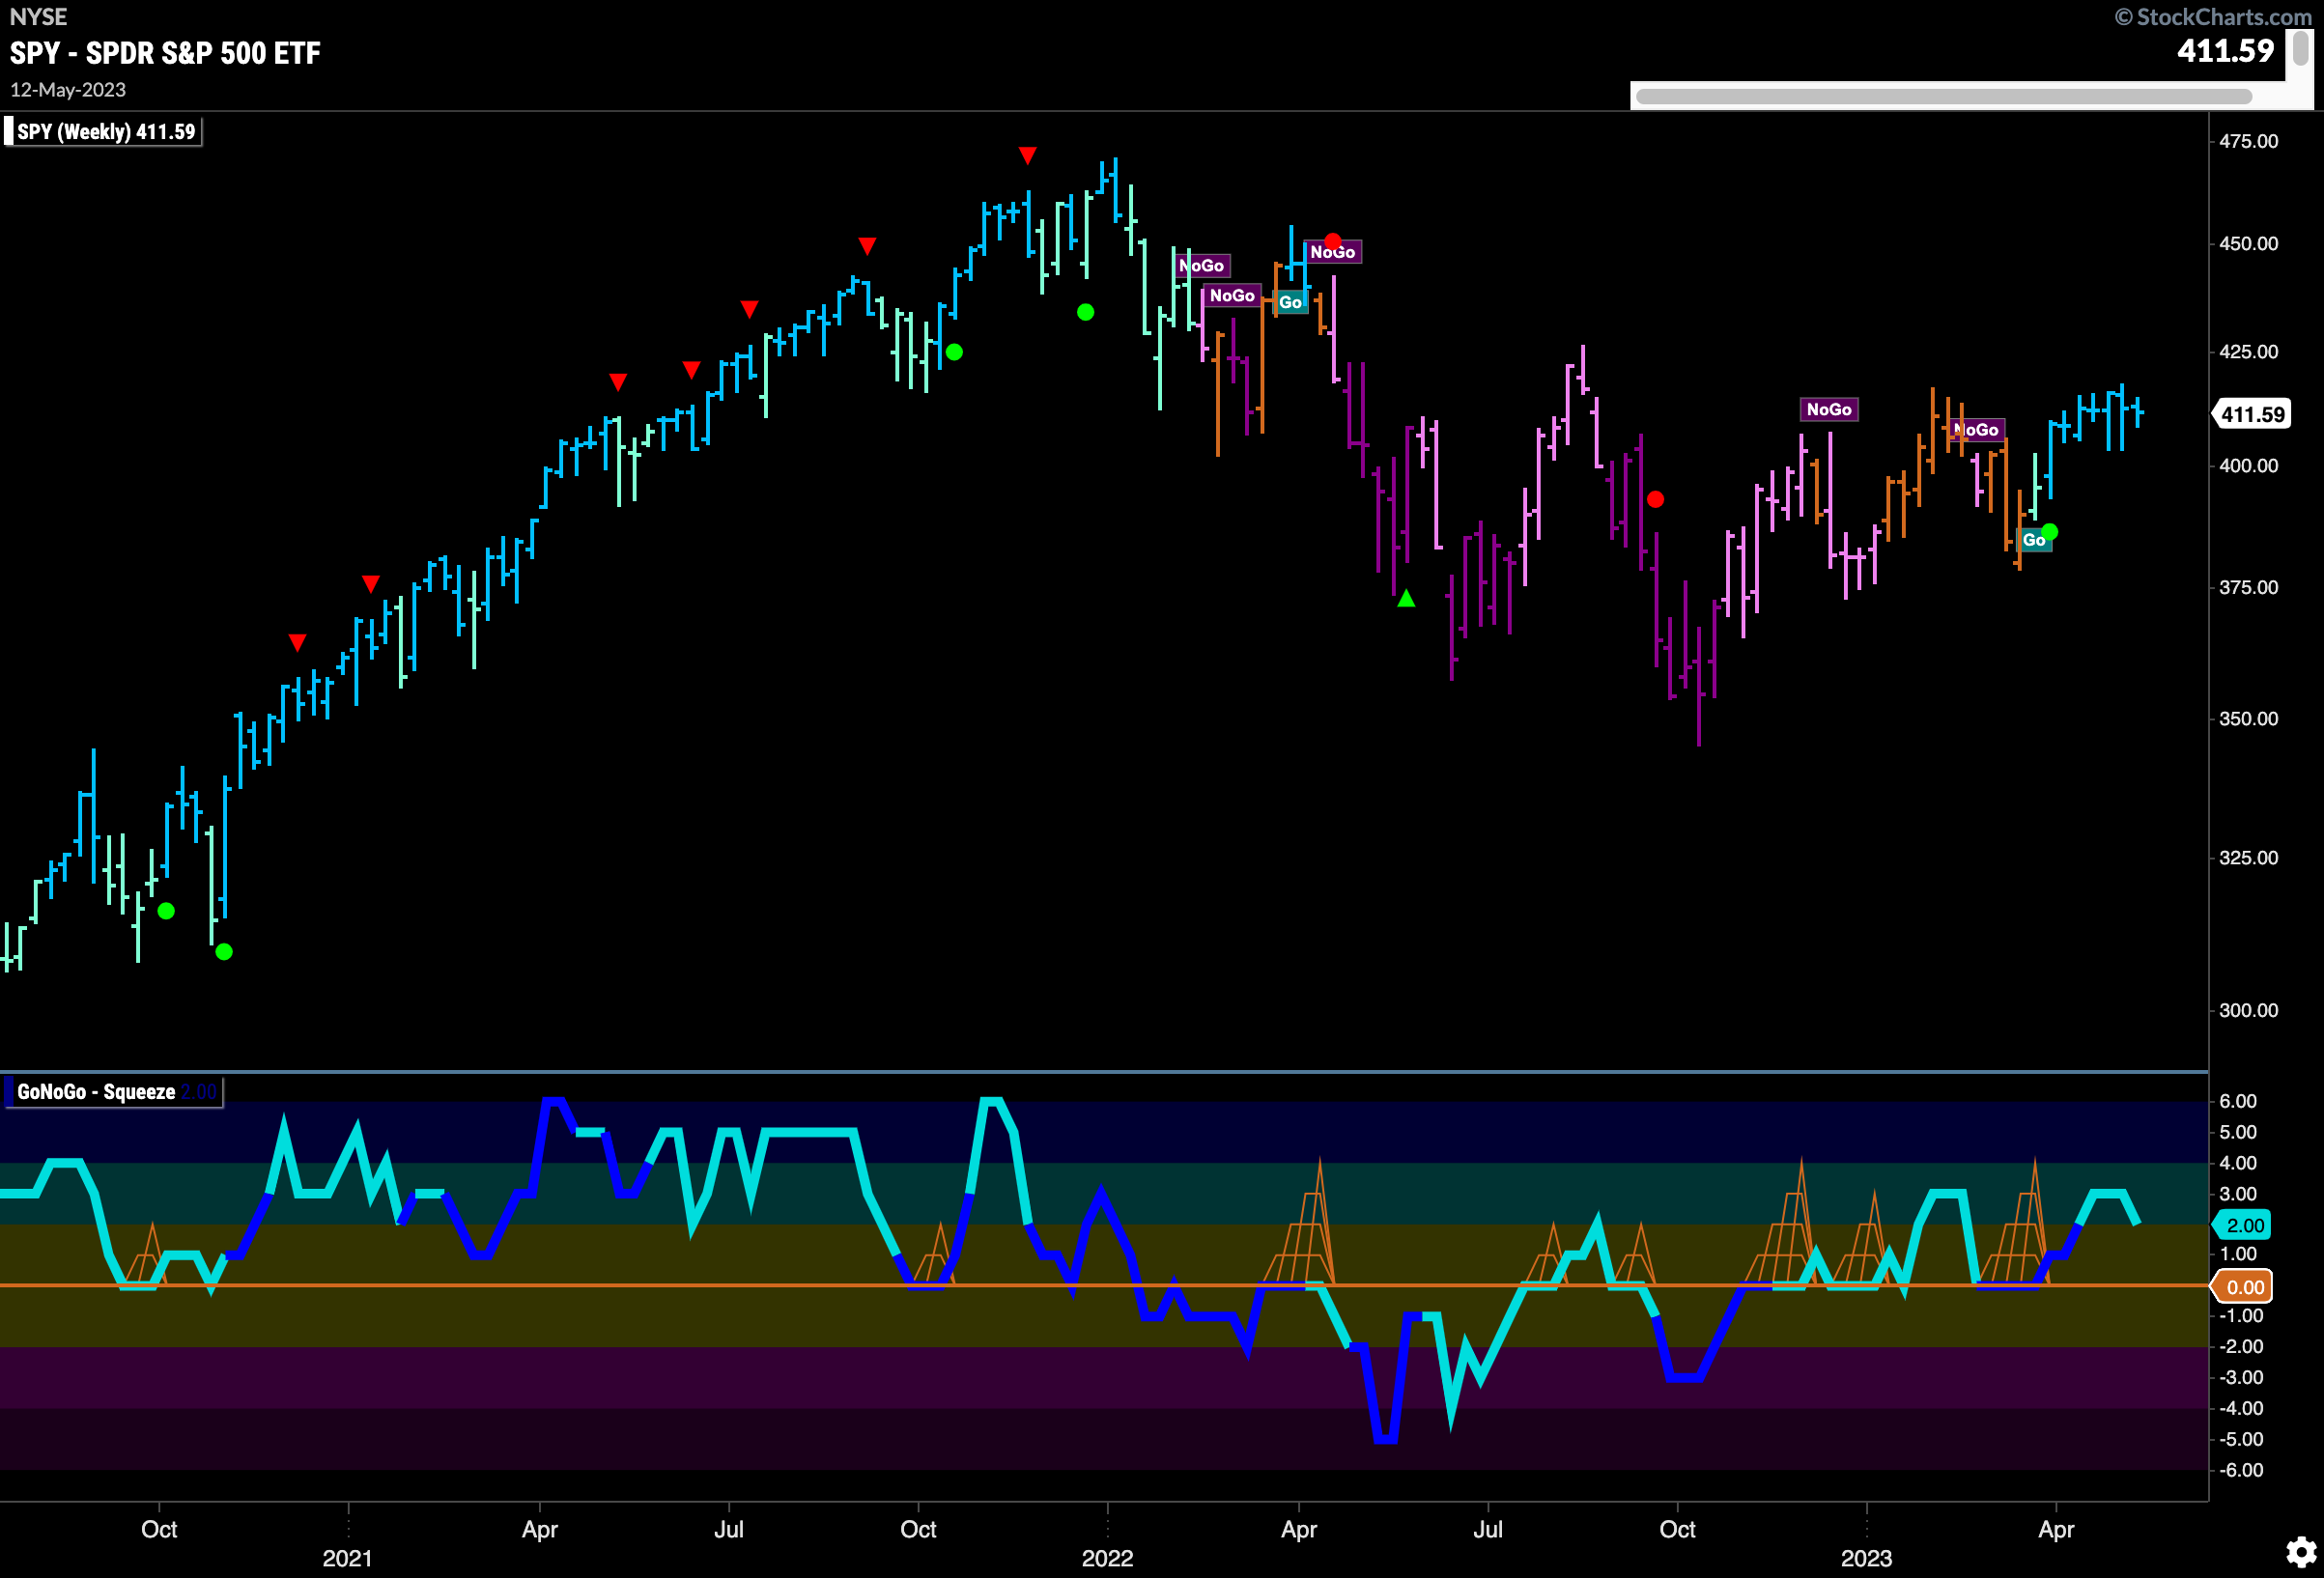Click the green dot marker near October 2021
This screenshot has width=2324, height=1578.
click(954, 352)
